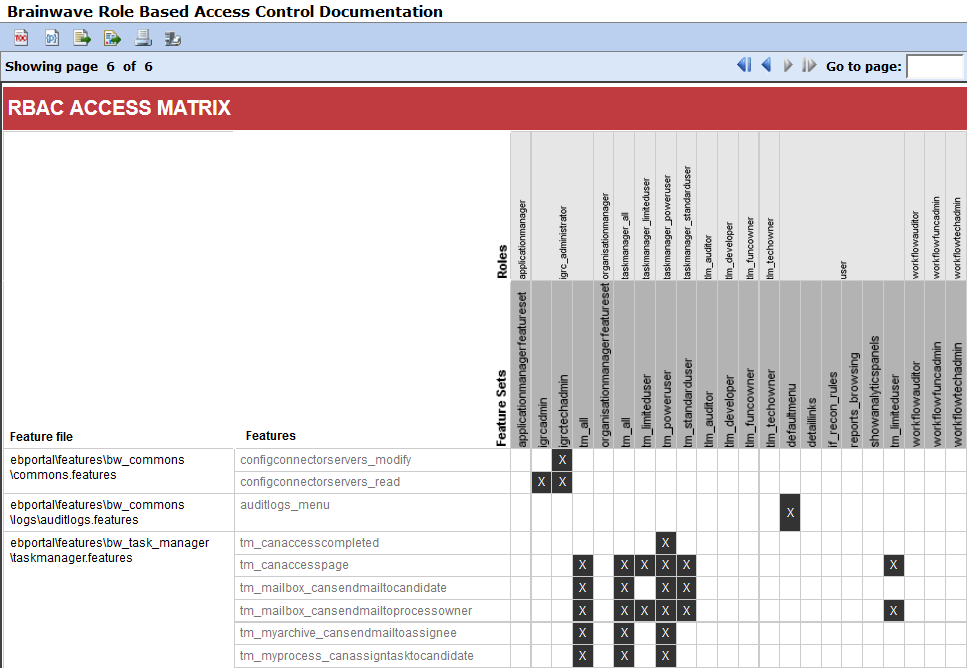Go to the previous page arrow
The width and height of the screenshot is (967, 668).
point(767,65)
